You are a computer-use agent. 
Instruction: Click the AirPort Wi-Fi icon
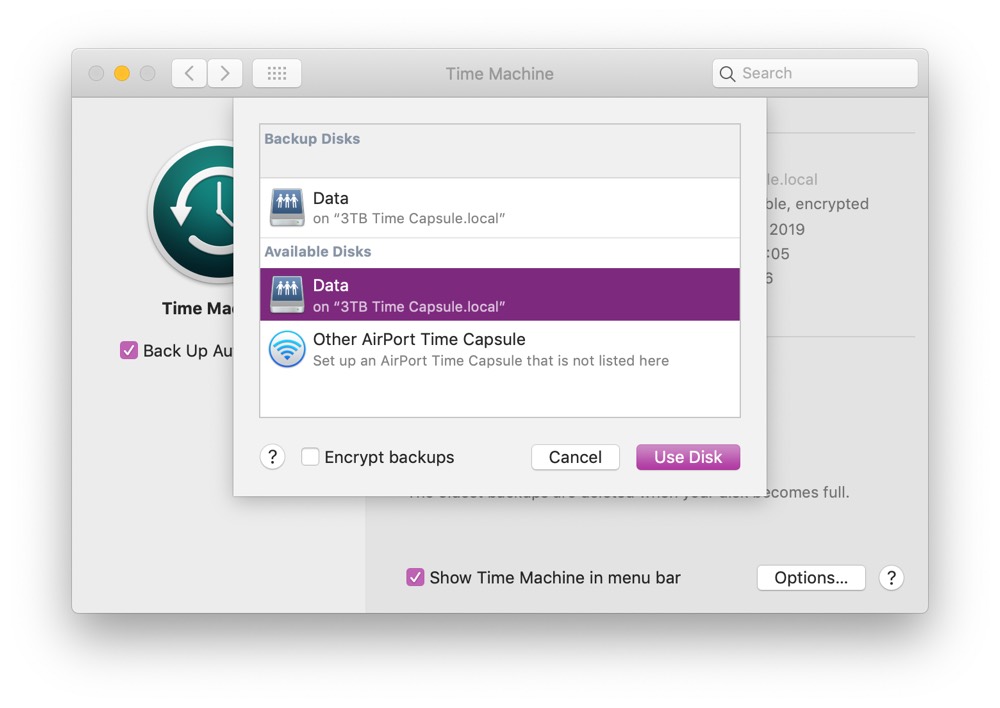(x=287, y=349)
